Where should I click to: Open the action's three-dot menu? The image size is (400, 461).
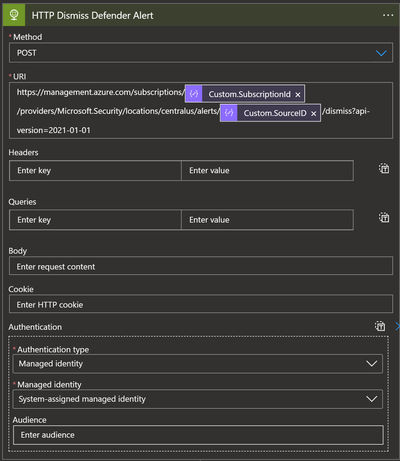pos(388,15)
